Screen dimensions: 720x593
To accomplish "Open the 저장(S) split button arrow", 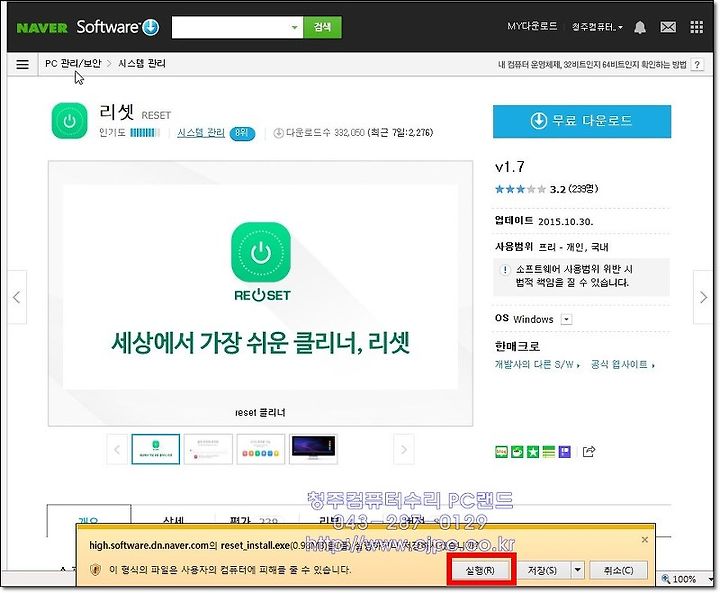I will pyautogui.click(x=577, y=570).
